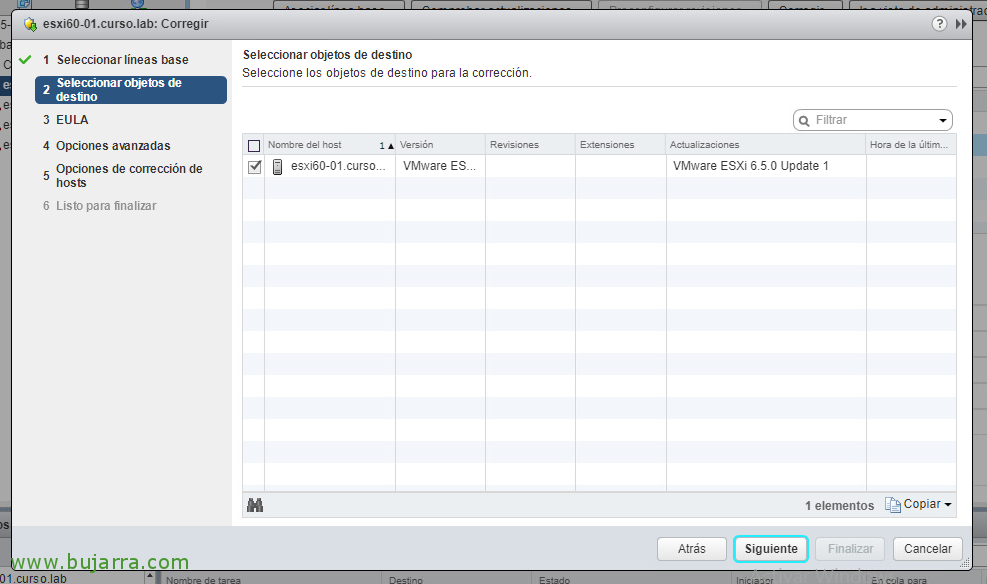Image resolution: width=987 pixels, height=584 pixels.
Task: Sort by Hora de la últim... column
Action: point(911,145)
